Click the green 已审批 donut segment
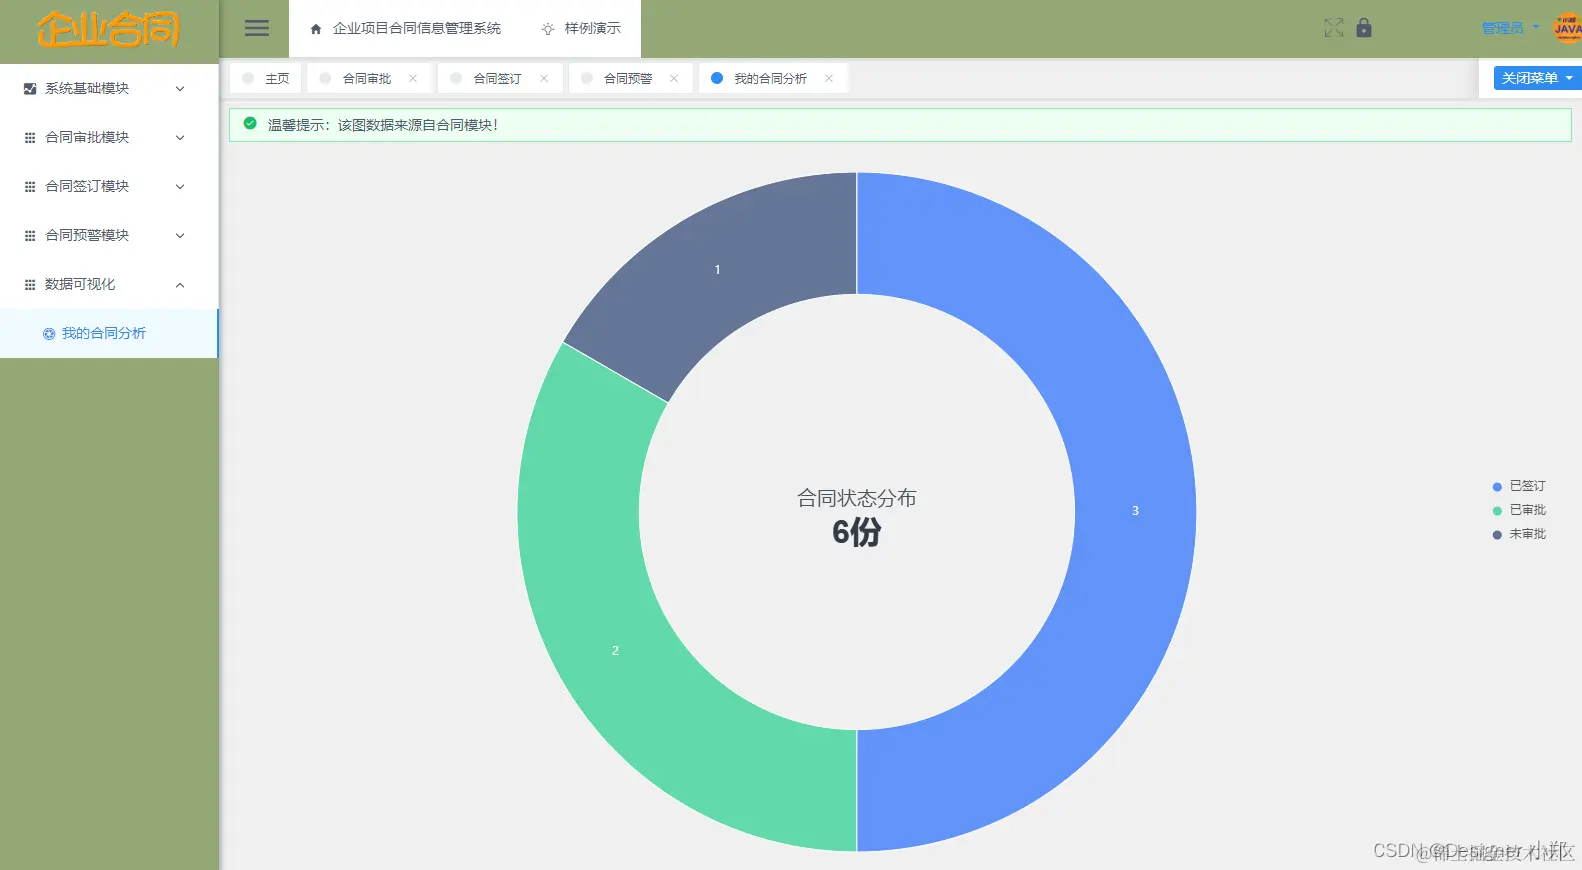This screenshot has width=1582, height=870. point(615,650)
